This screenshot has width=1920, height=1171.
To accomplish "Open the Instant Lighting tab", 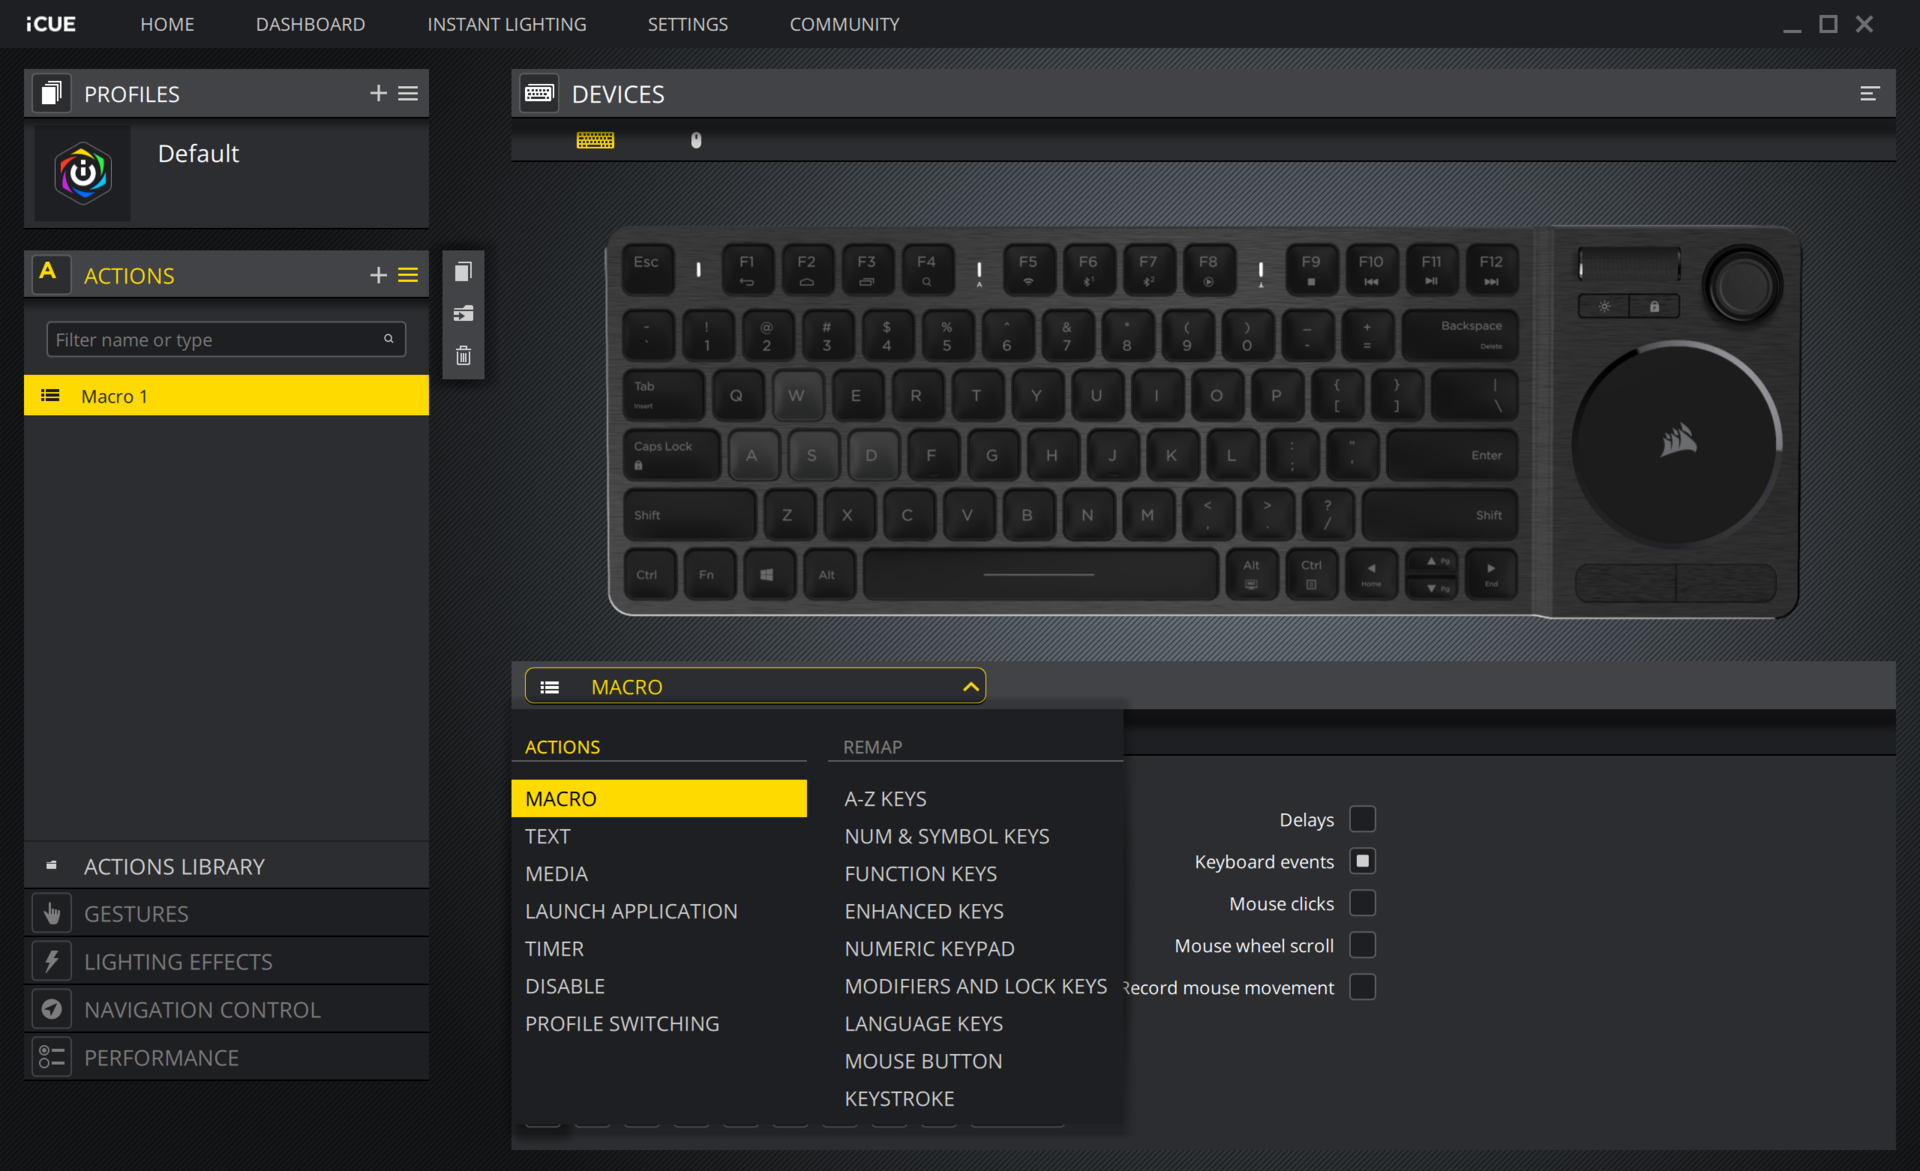I will pos(506,24).
